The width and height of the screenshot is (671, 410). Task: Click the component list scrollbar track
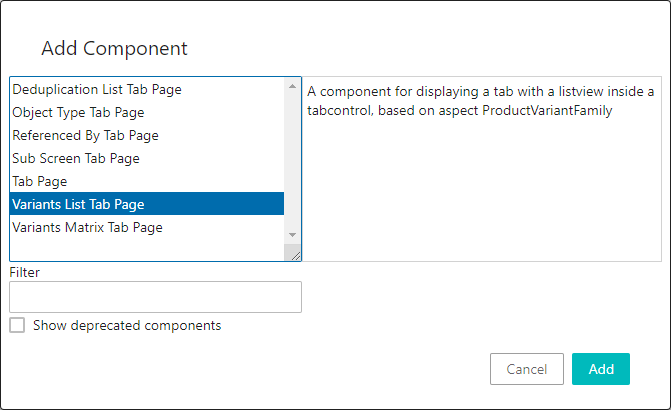pos(293,160)
